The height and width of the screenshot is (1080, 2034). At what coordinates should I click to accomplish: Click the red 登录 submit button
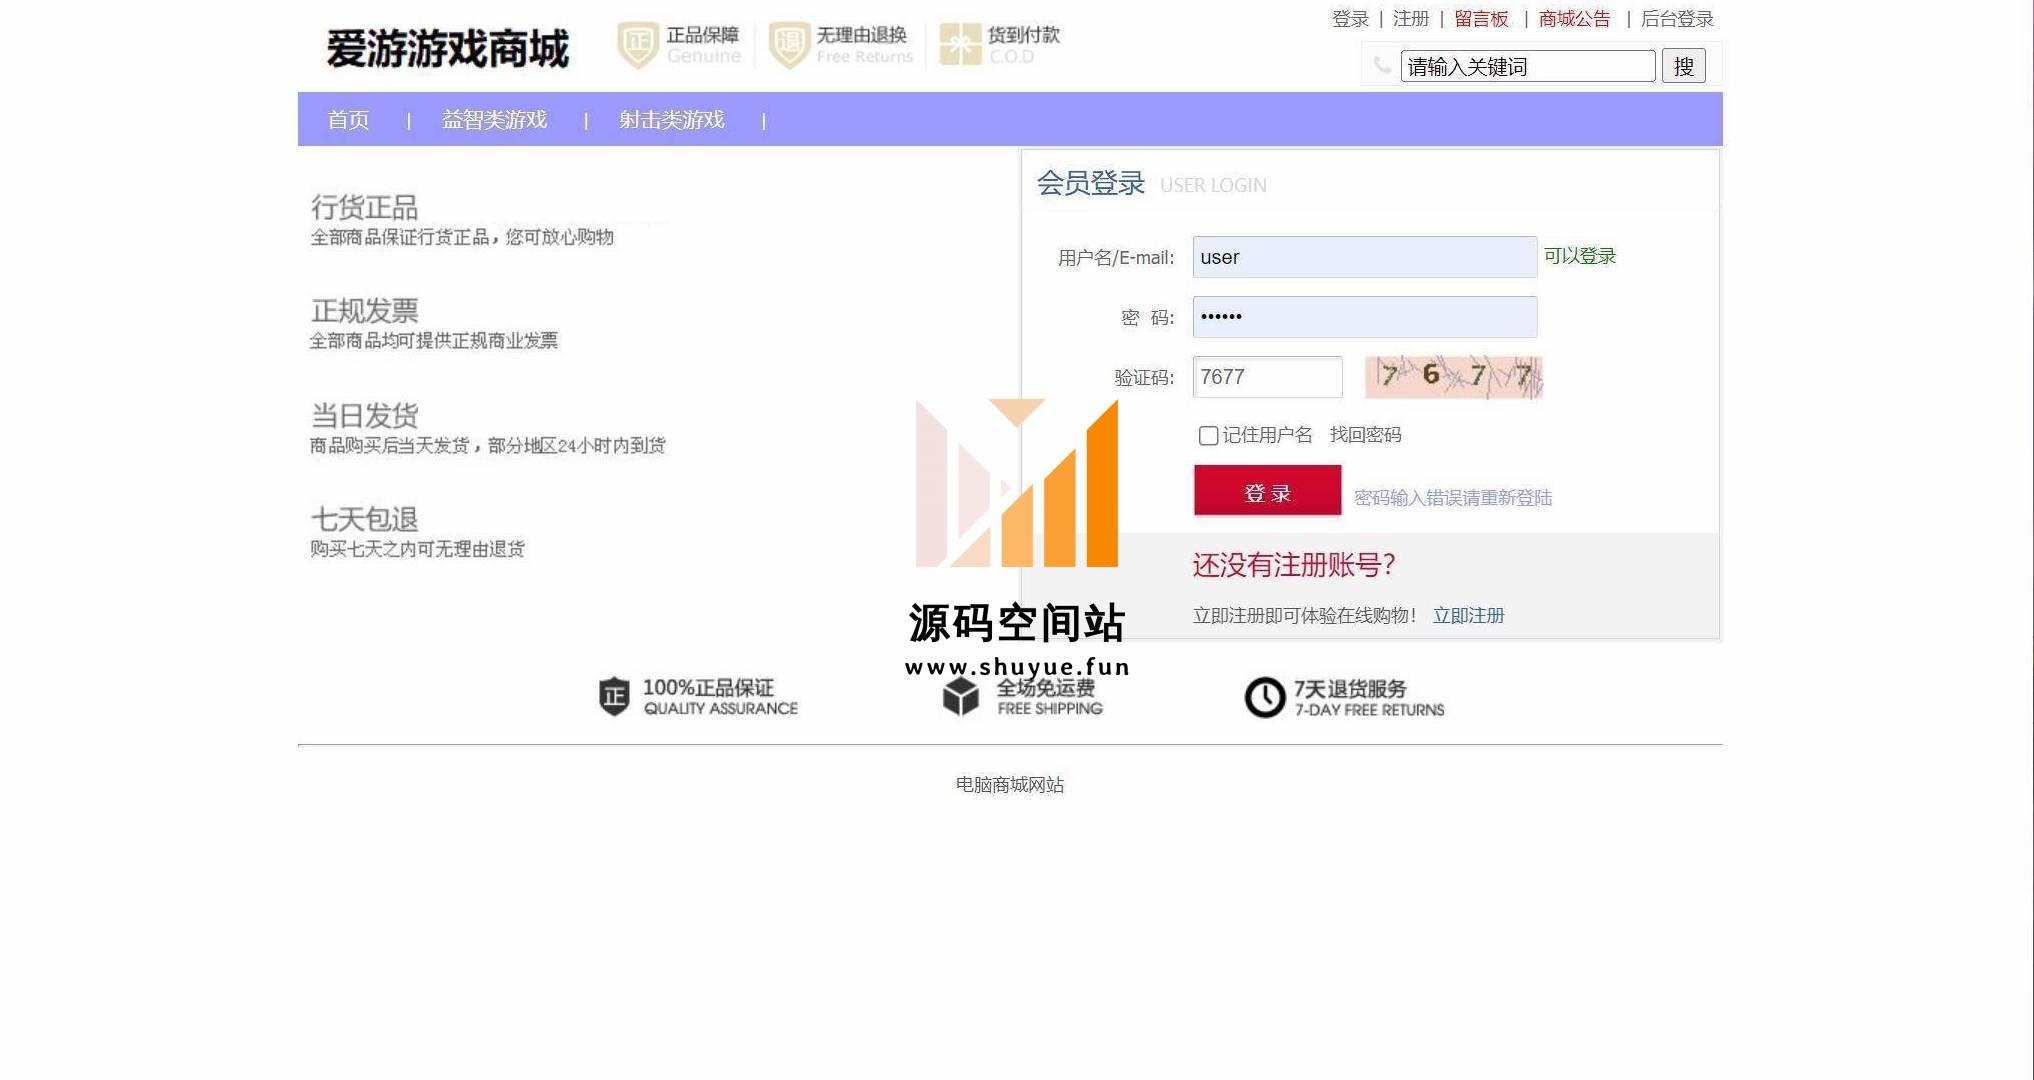tap(1268, 490)
